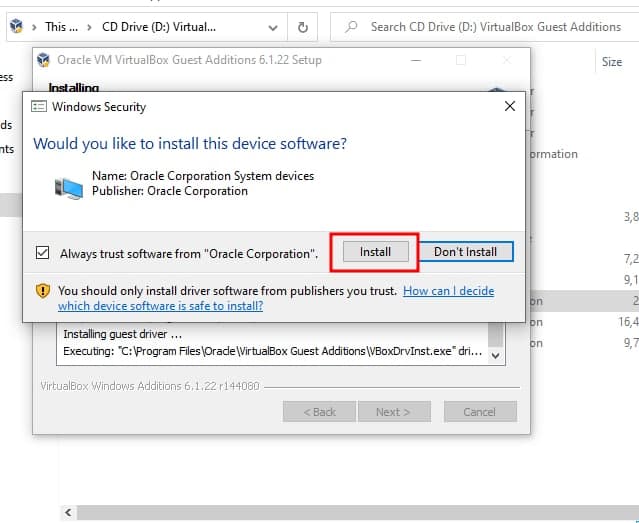Refresh the File Explorer address bar

pyautogui.click(x=303, y=27)
